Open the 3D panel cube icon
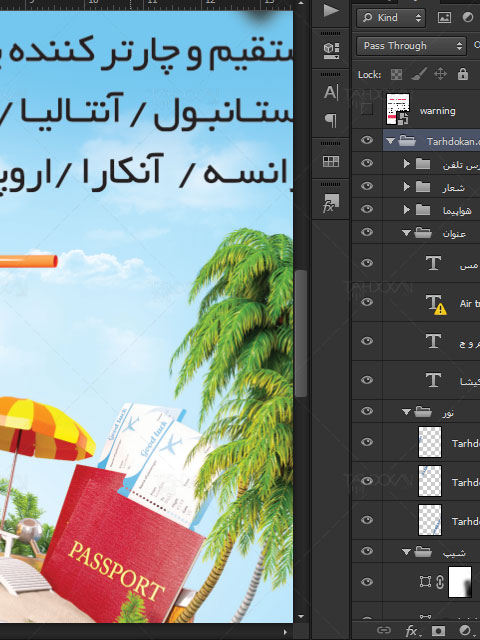The height and width of the screenshot is (640, 480). tap(331, 51)
